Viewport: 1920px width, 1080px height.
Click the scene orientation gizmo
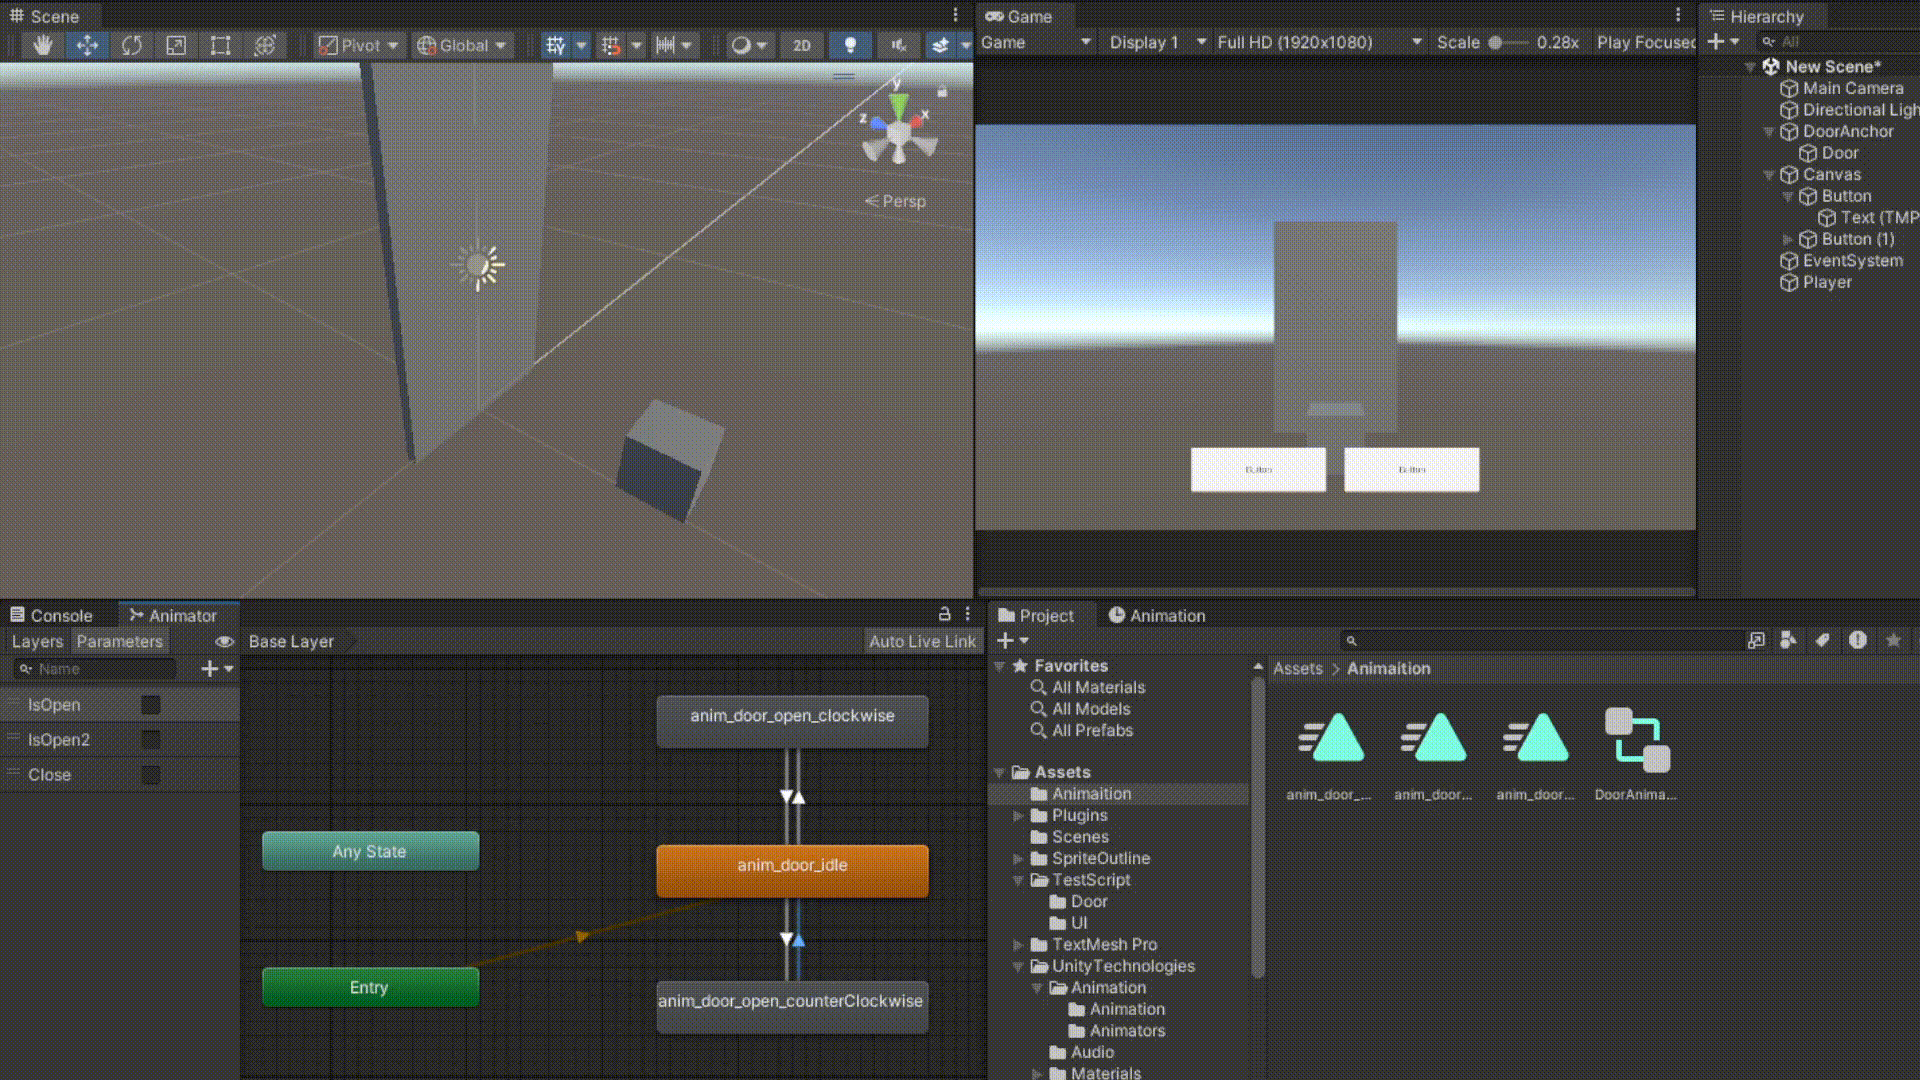[x=898, y=130]
